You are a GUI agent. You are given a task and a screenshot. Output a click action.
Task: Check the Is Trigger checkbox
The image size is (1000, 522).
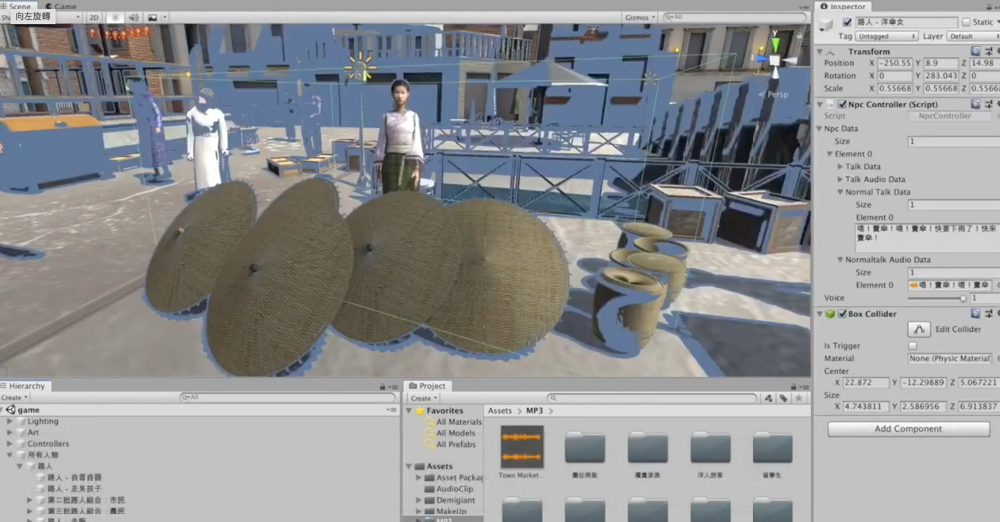point(913,346)
